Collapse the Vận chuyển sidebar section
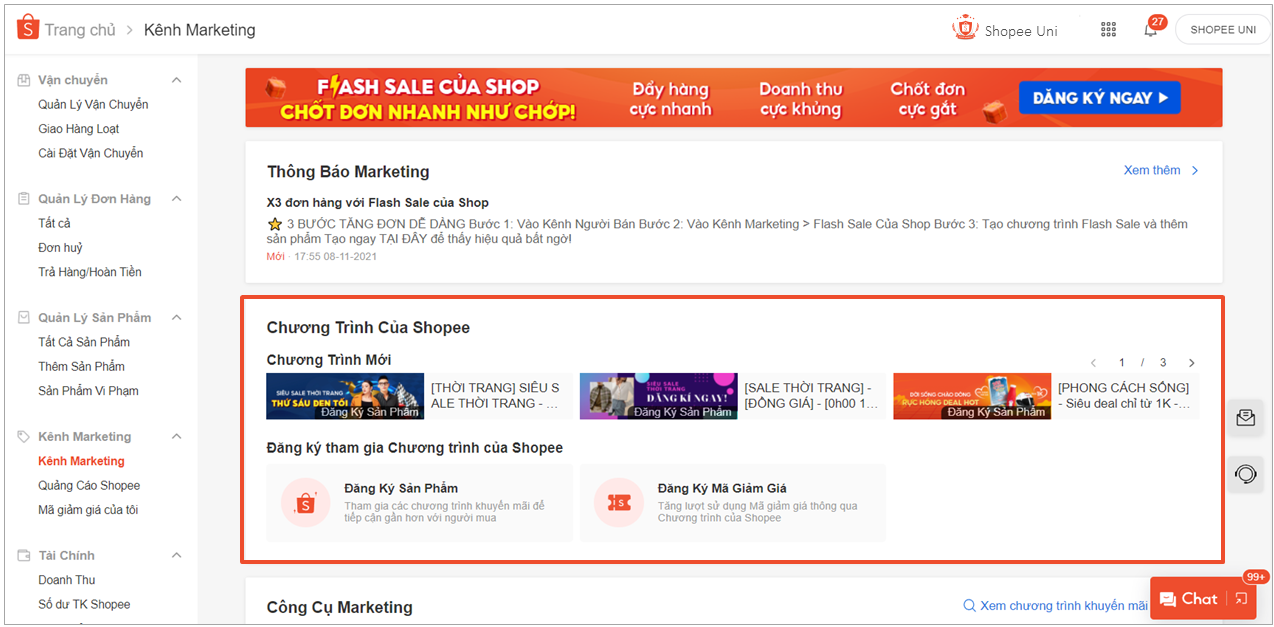1274x627 pixels. click(177, 80)
